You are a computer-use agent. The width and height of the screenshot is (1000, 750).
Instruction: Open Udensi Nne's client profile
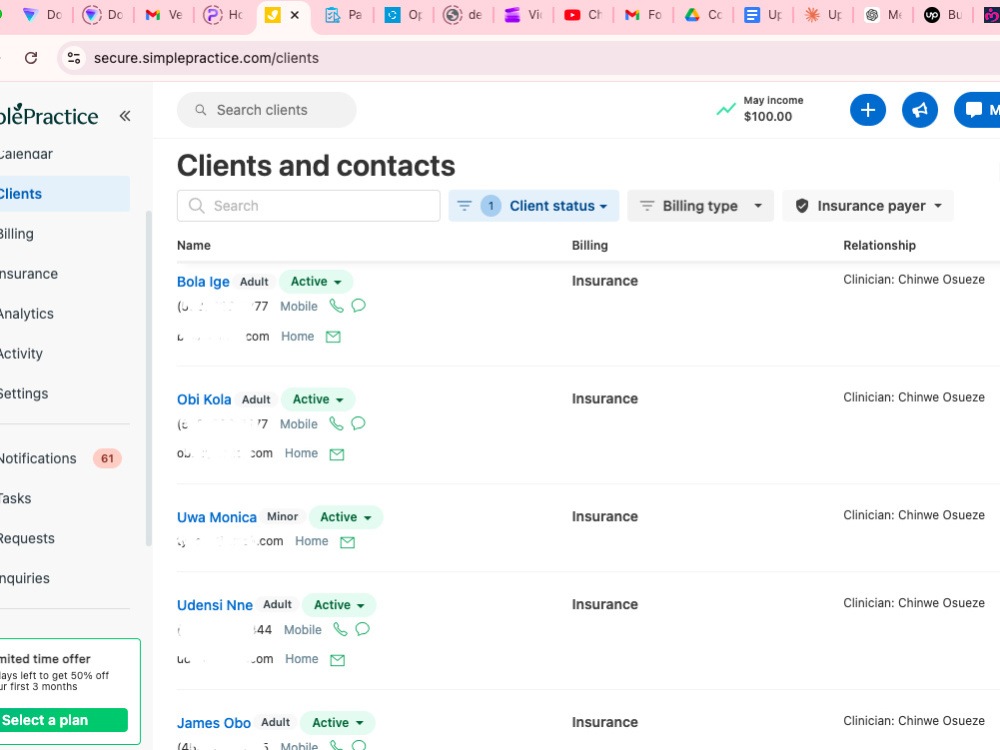point(215,605)
